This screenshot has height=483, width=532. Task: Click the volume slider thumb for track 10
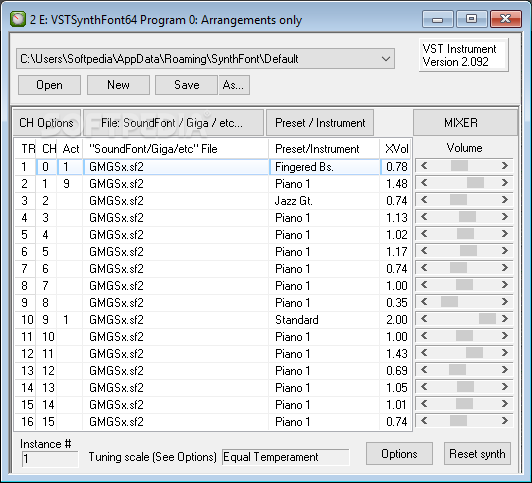487,318
